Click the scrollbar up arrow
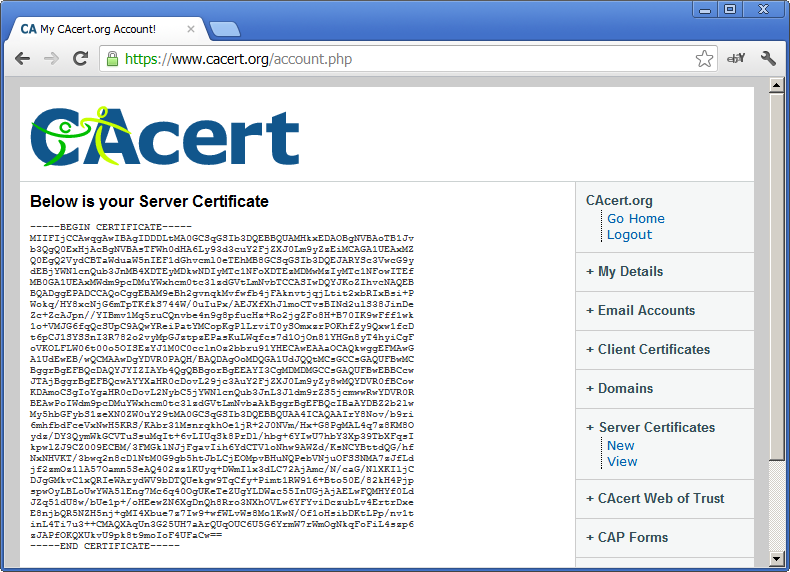Viewport: 790px width, 572px height. [776, 85]
